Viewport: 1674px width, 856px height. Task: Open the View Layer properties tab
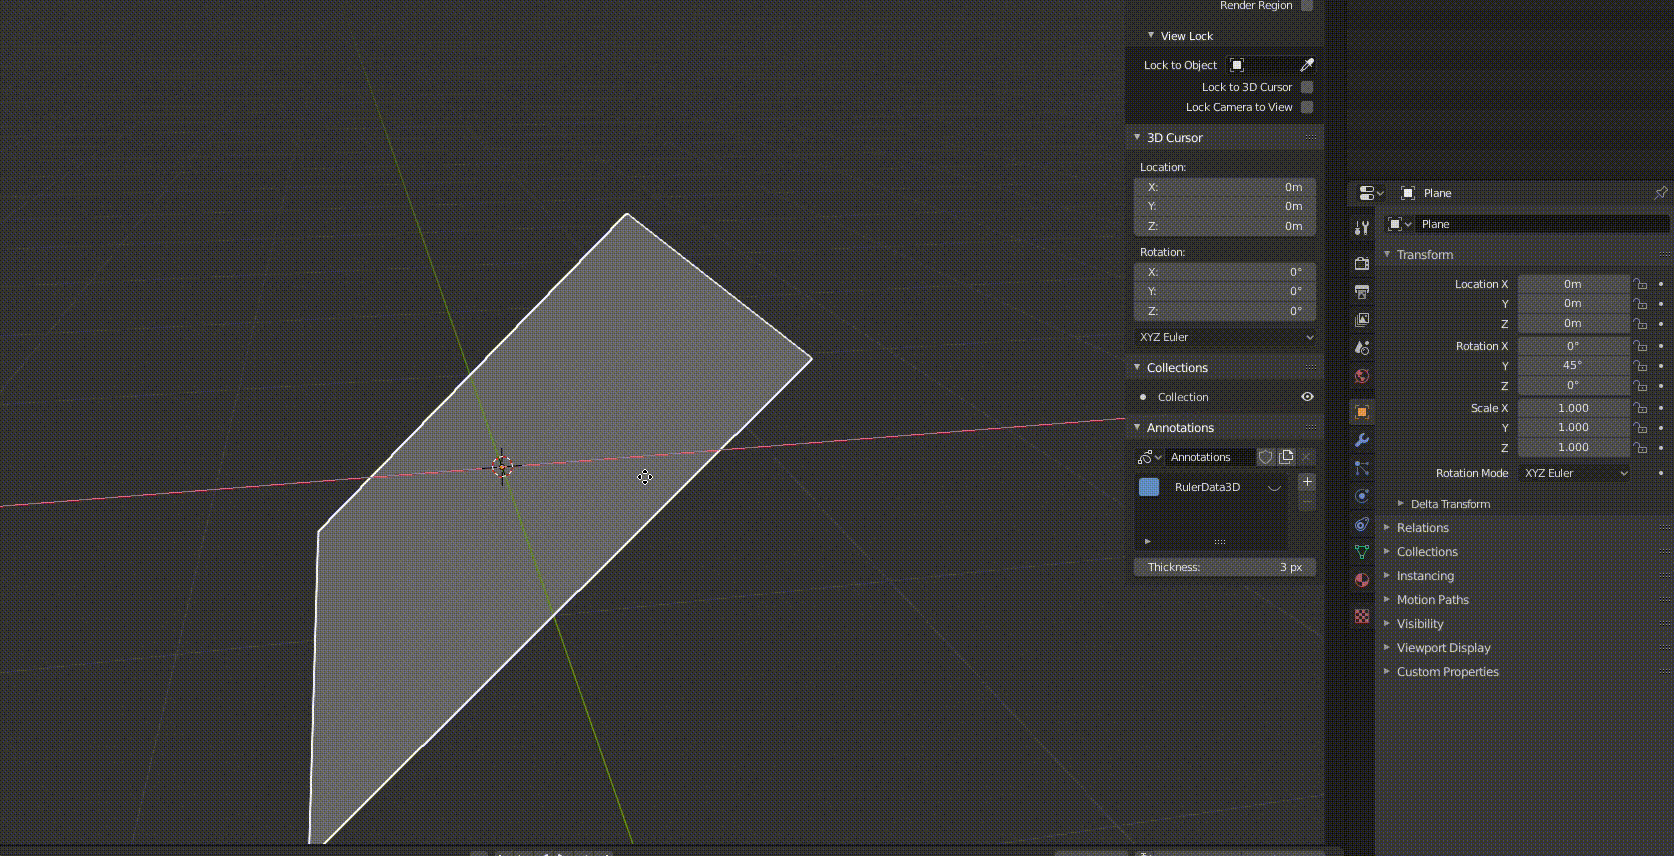(x=1361, y=320)
